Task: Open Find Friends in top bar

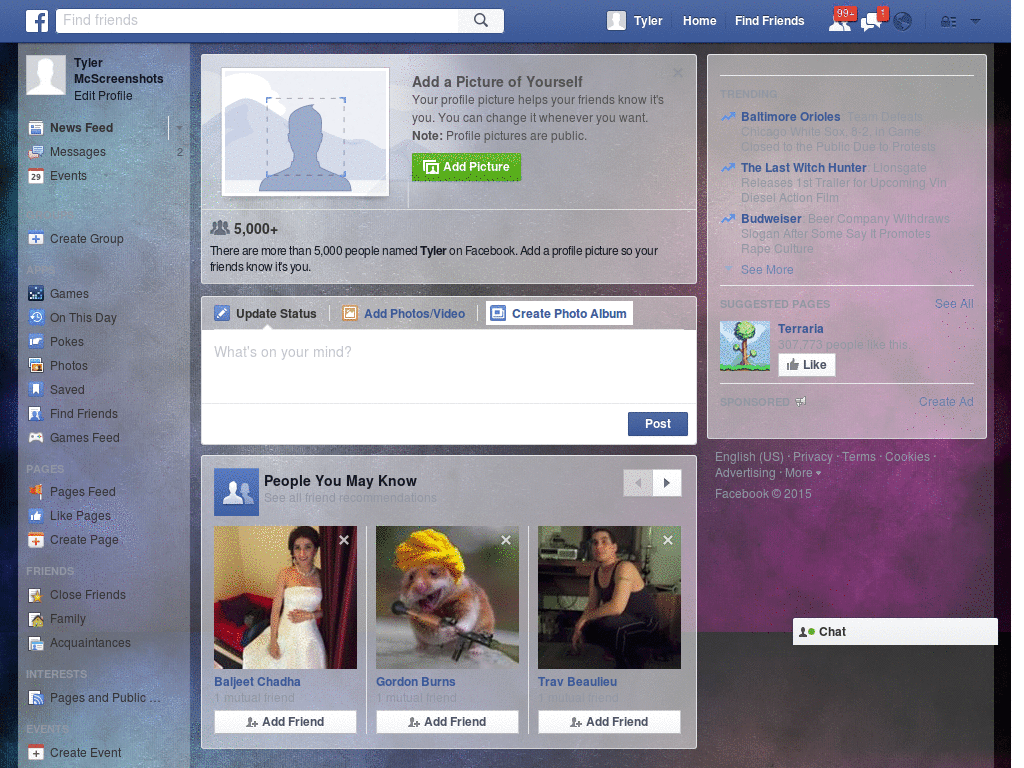Action: (769, 21)
